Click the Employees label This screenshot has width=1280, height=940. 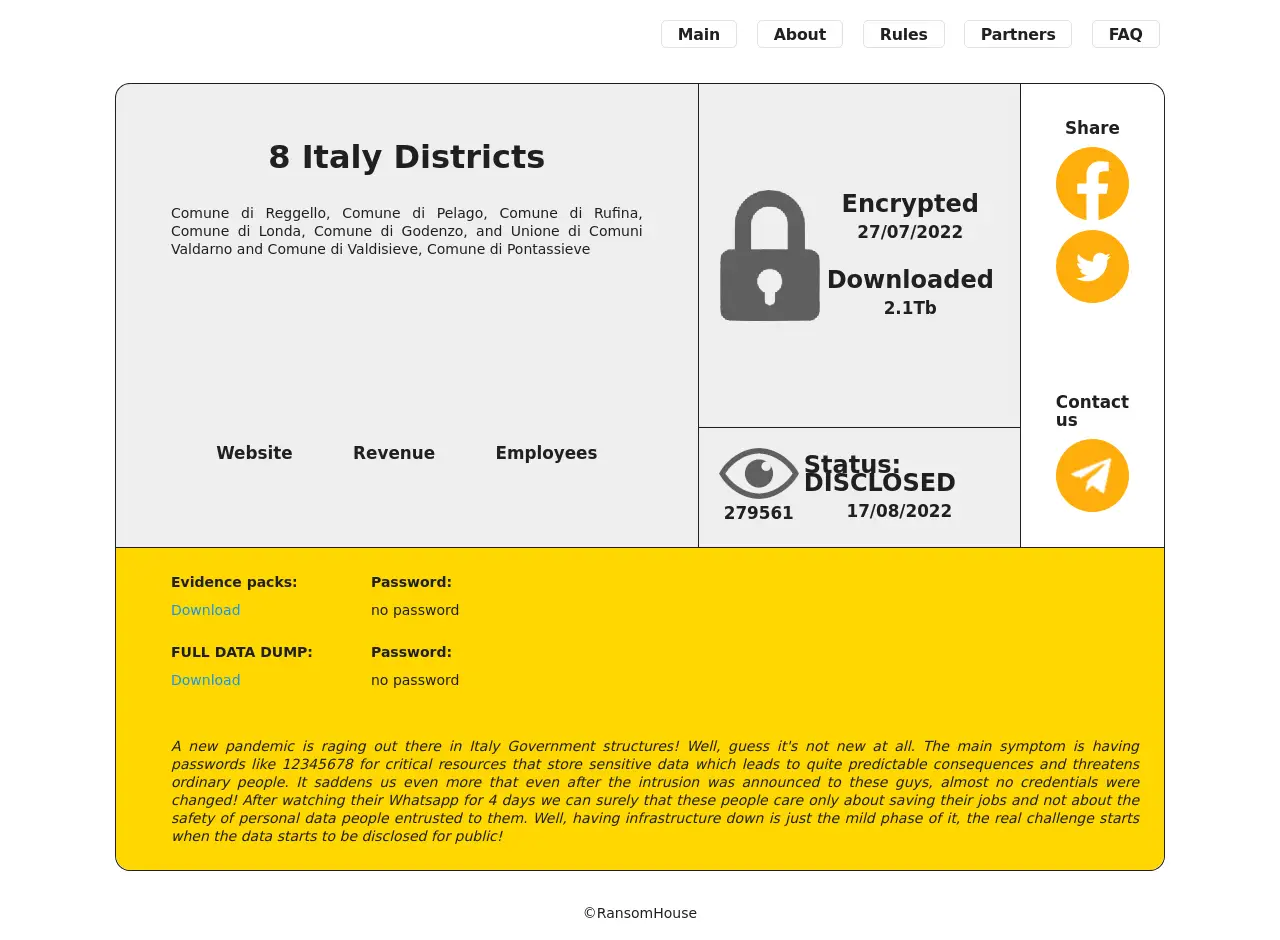point(546,453)
